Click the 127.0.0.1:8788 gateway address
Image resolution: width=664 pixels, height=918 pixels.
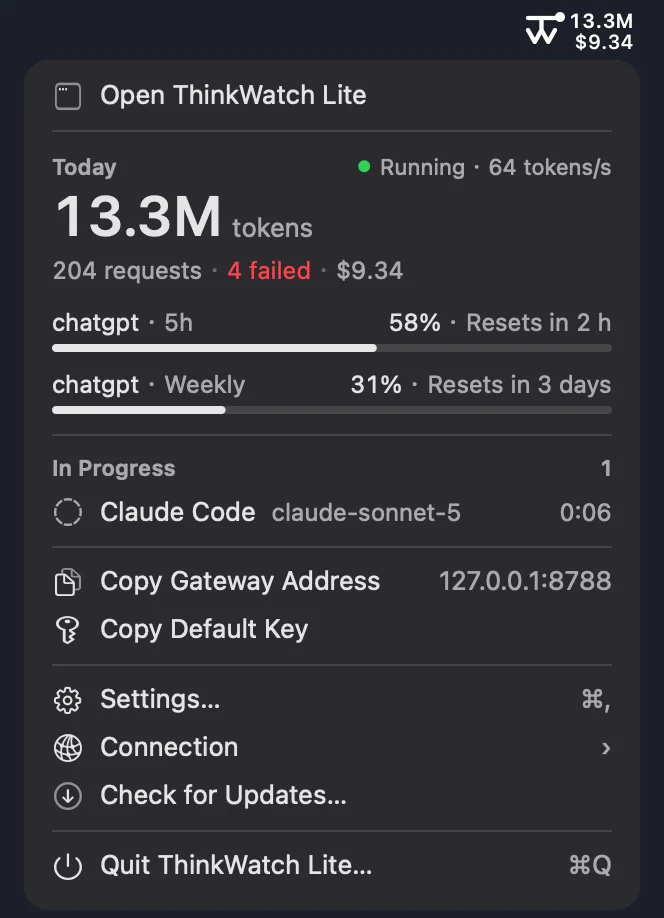tap(525, 581)
